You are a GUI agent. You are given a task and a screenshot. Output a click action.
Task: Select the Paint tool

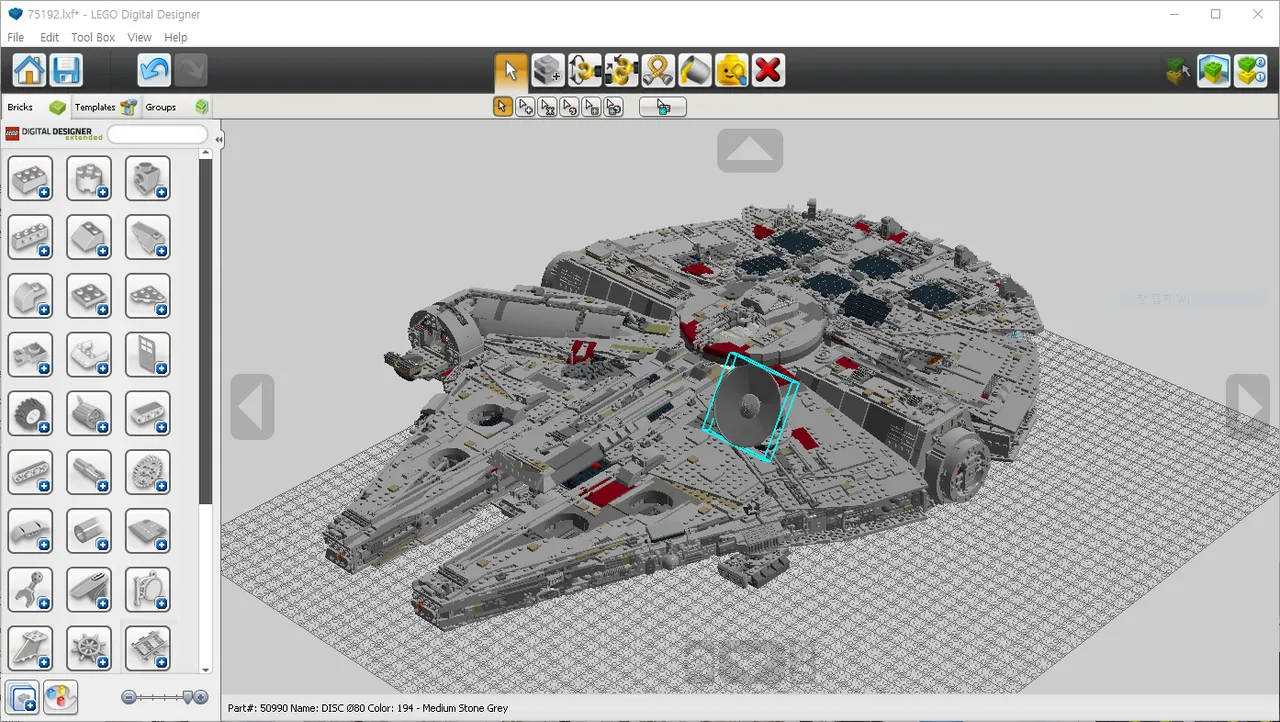(x=694, y=70)
